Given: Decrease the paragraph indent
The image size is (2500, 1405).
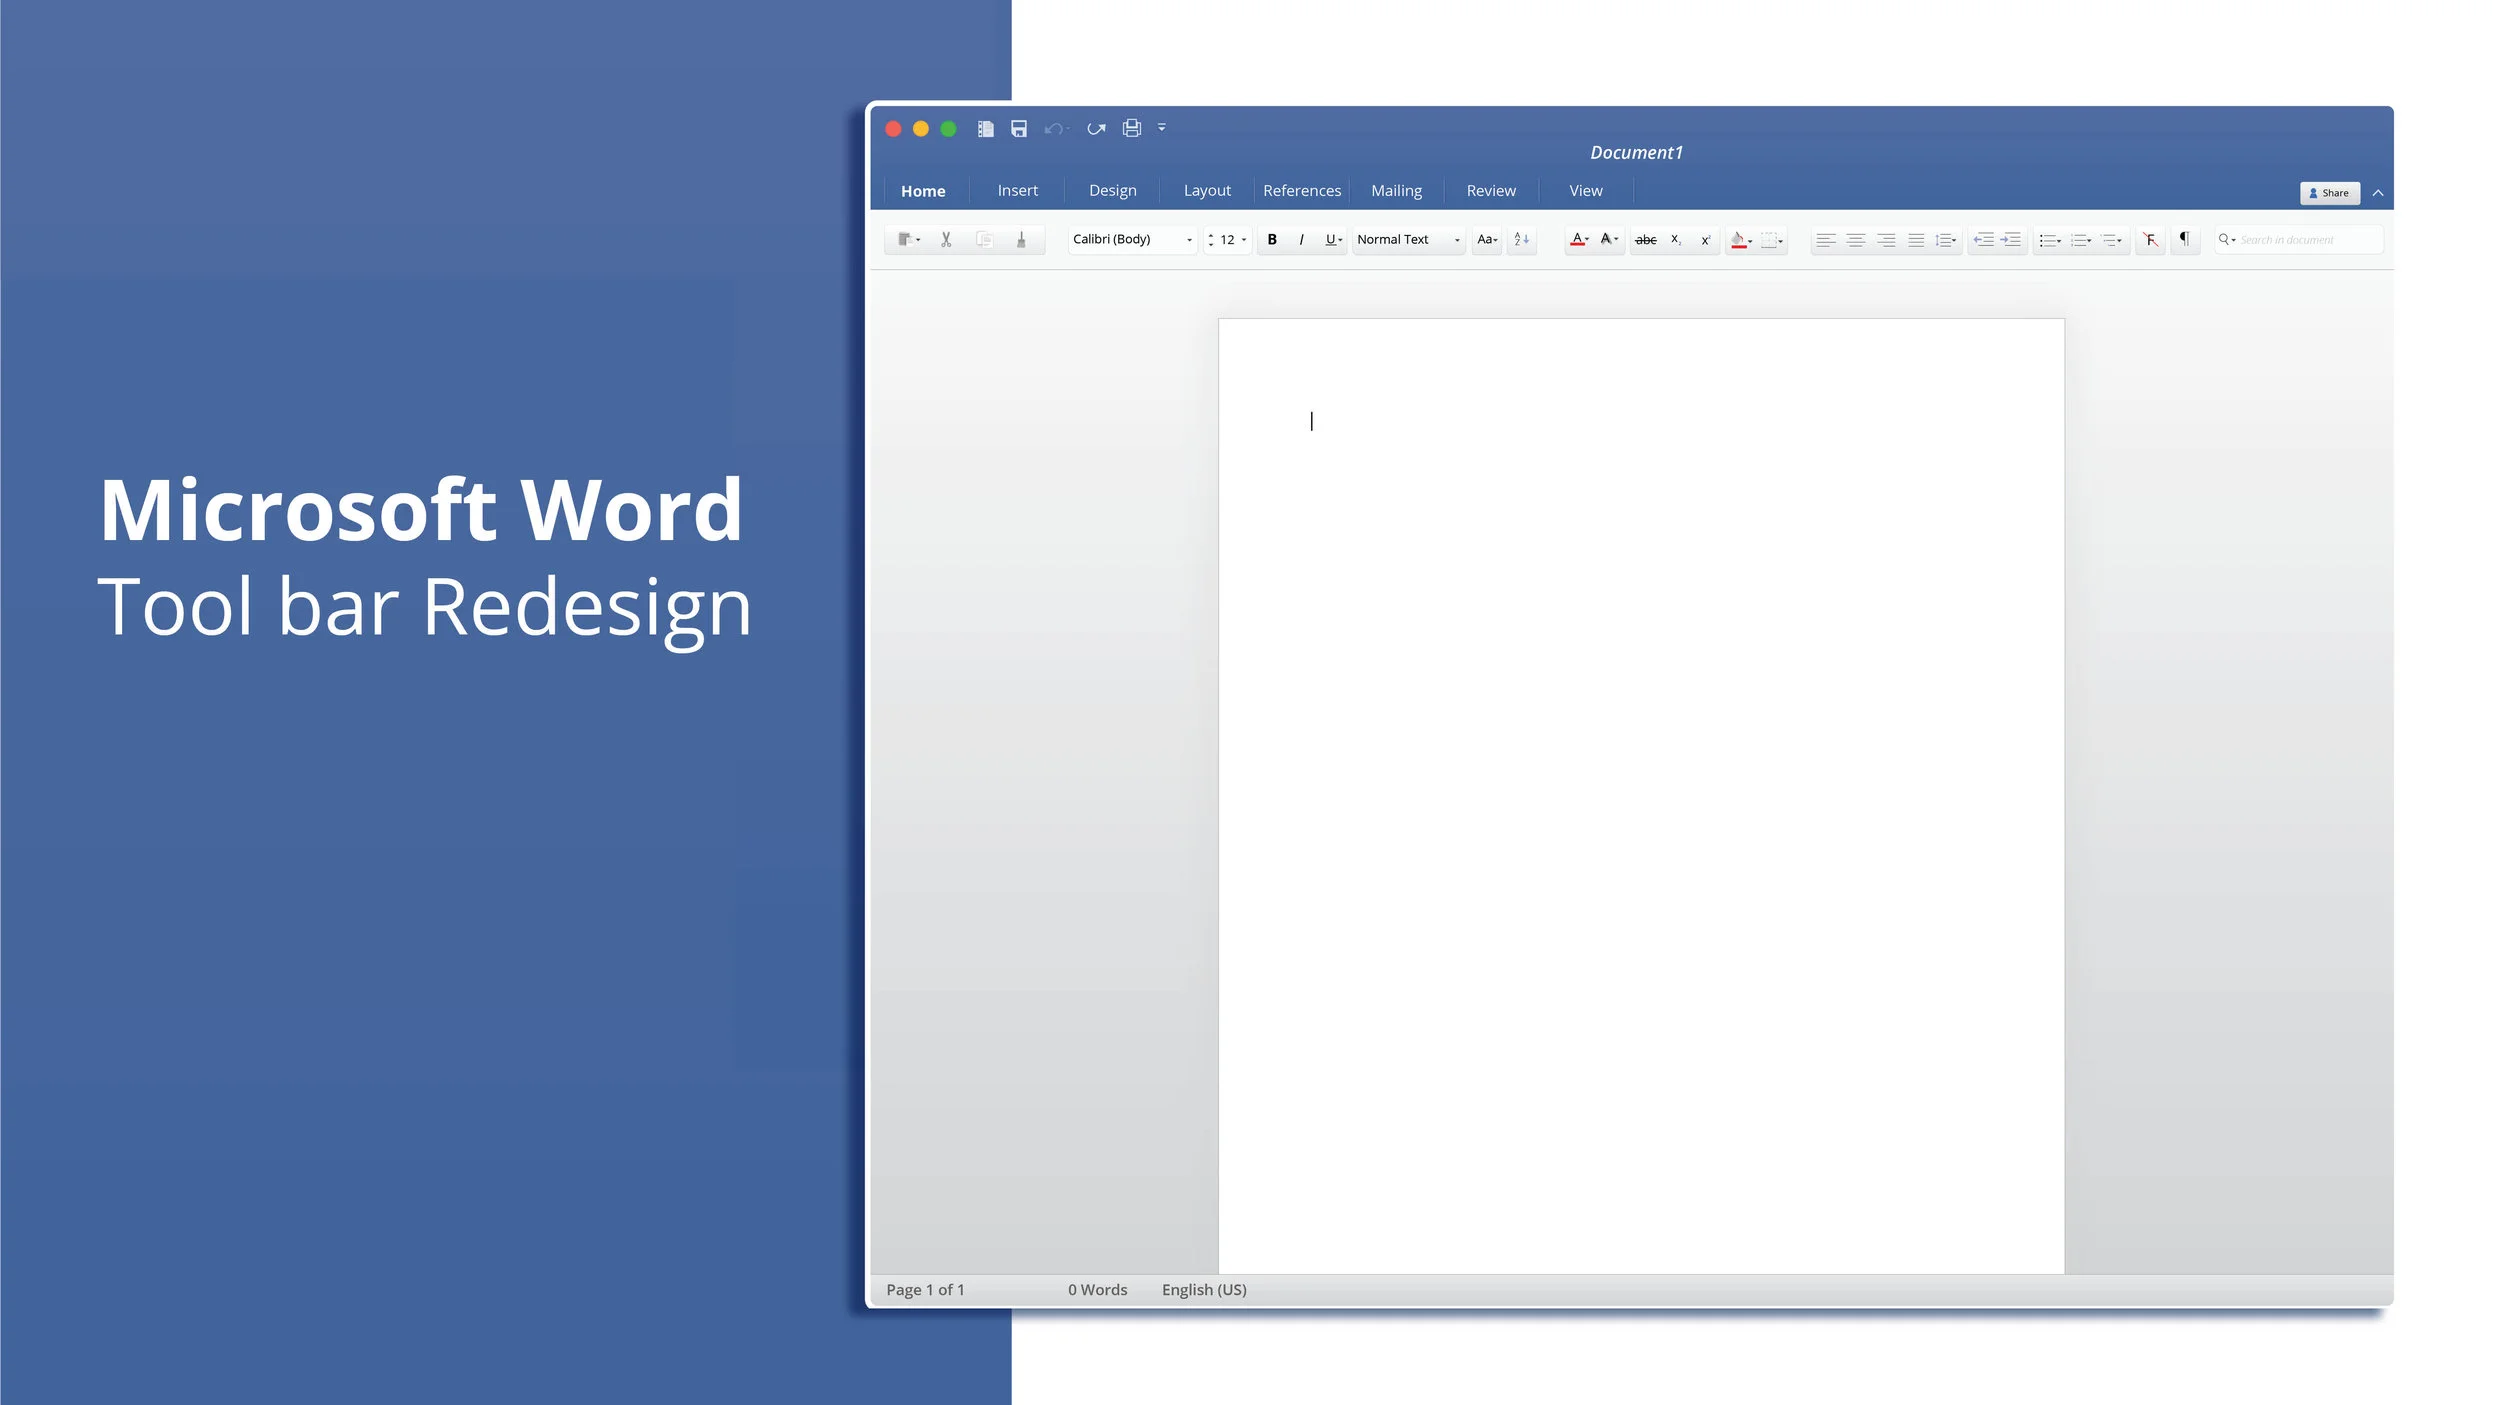Looking at the screenshot, I should pos(1983,240).
